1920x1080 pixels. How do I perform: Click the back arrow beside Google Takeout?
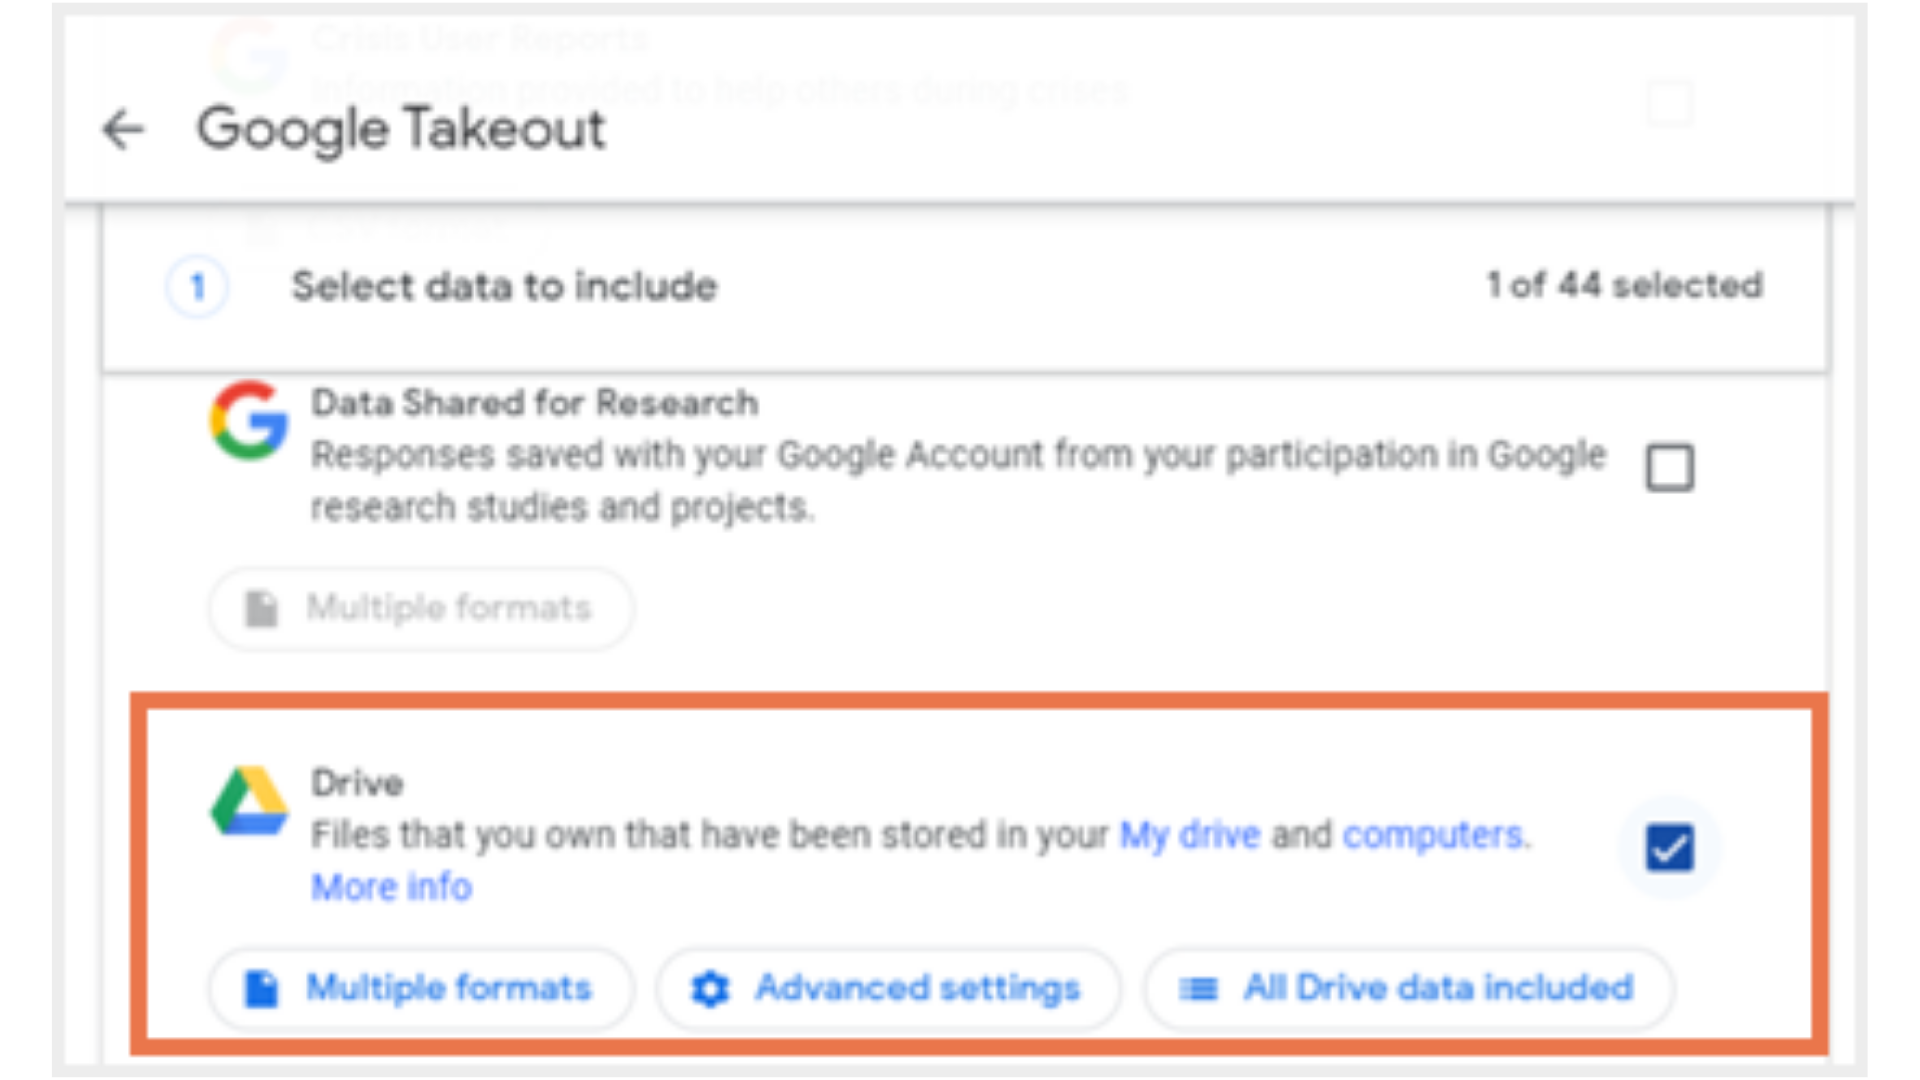[x=124, y=130]
